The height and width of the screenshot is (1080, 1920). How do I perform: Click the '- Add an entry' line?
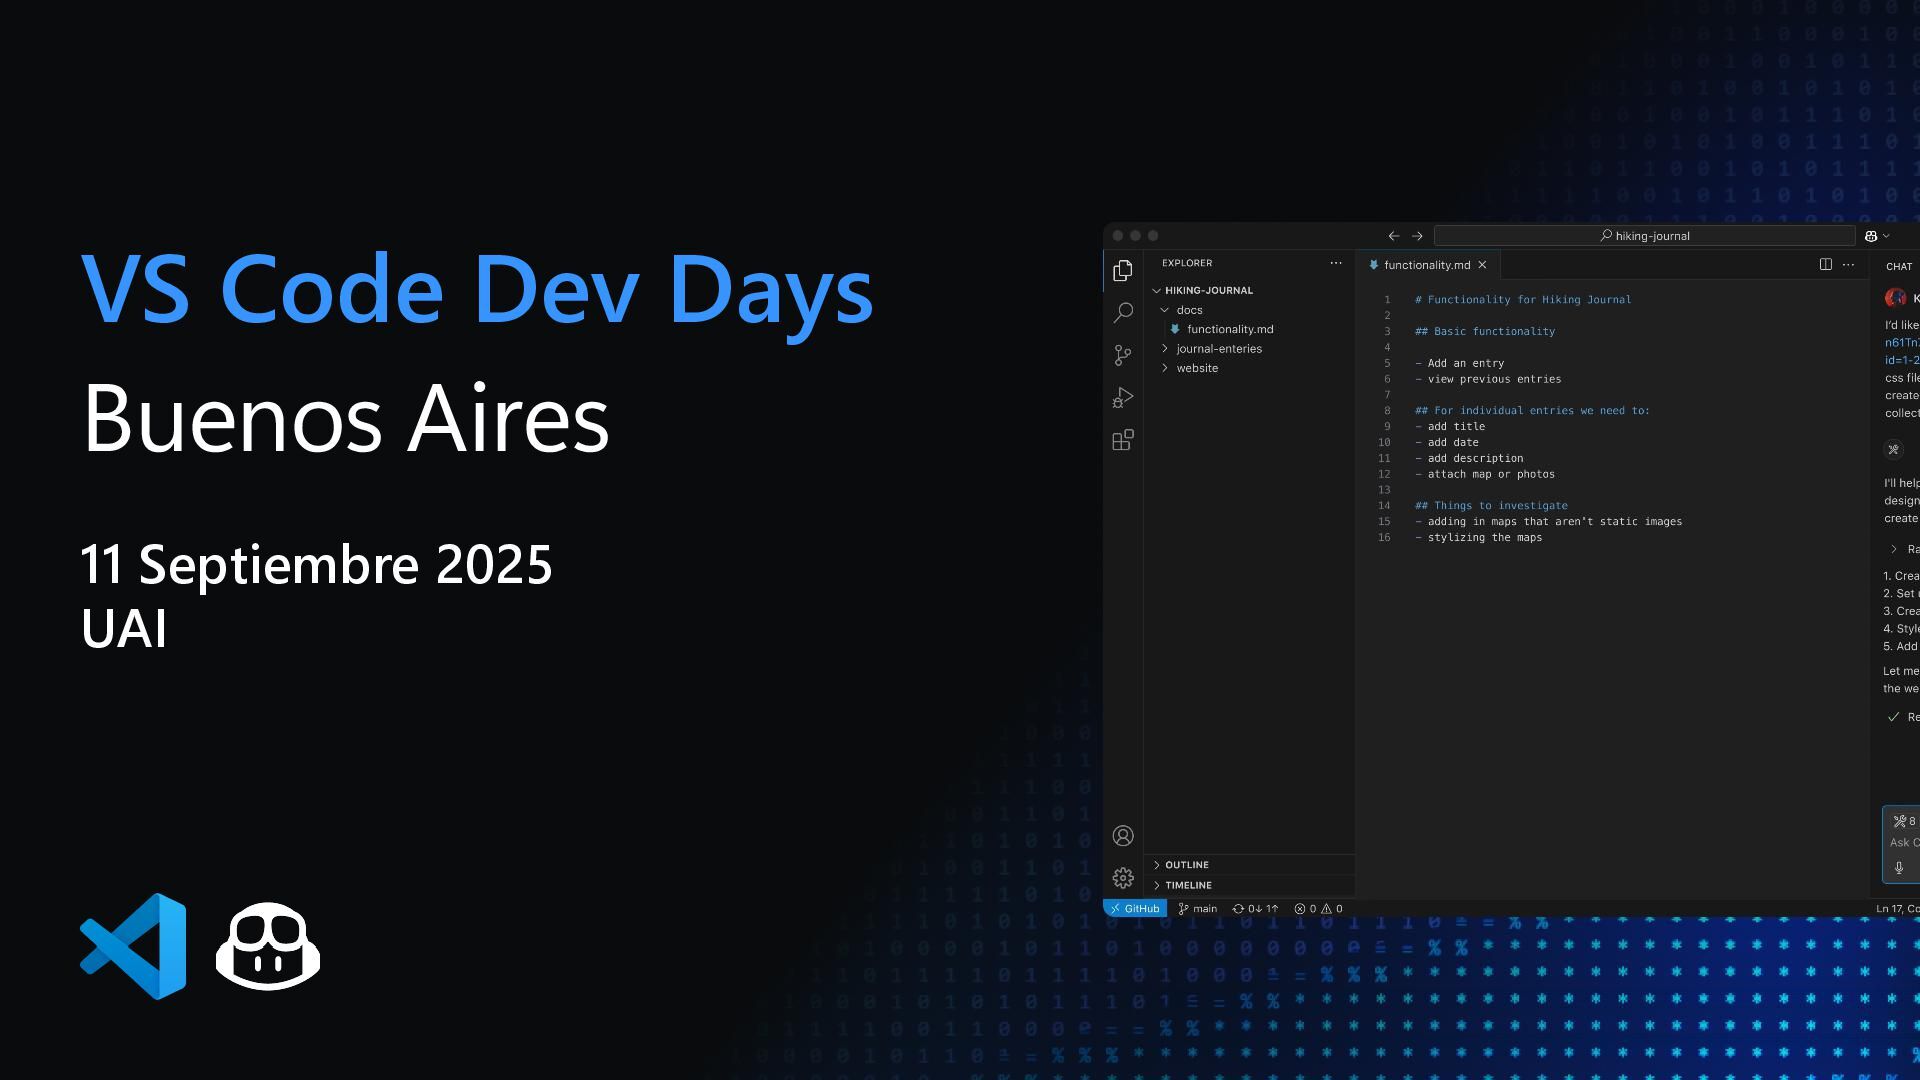(1459, 363)
